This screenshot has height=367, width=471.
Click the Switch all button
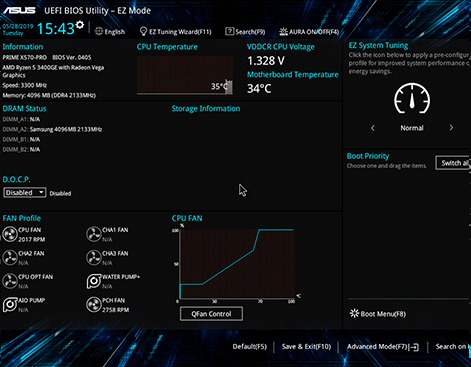453,163
